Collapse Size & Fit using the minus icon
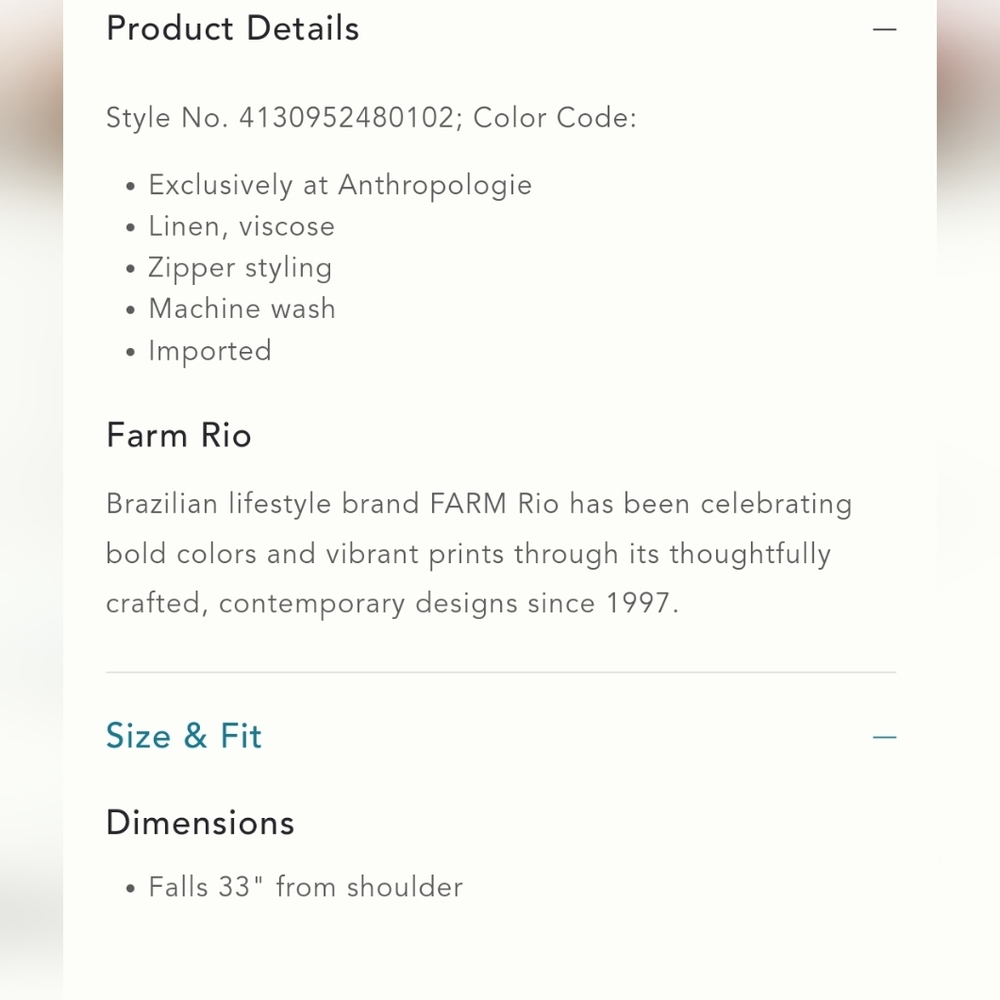 (x=884, y=737)
